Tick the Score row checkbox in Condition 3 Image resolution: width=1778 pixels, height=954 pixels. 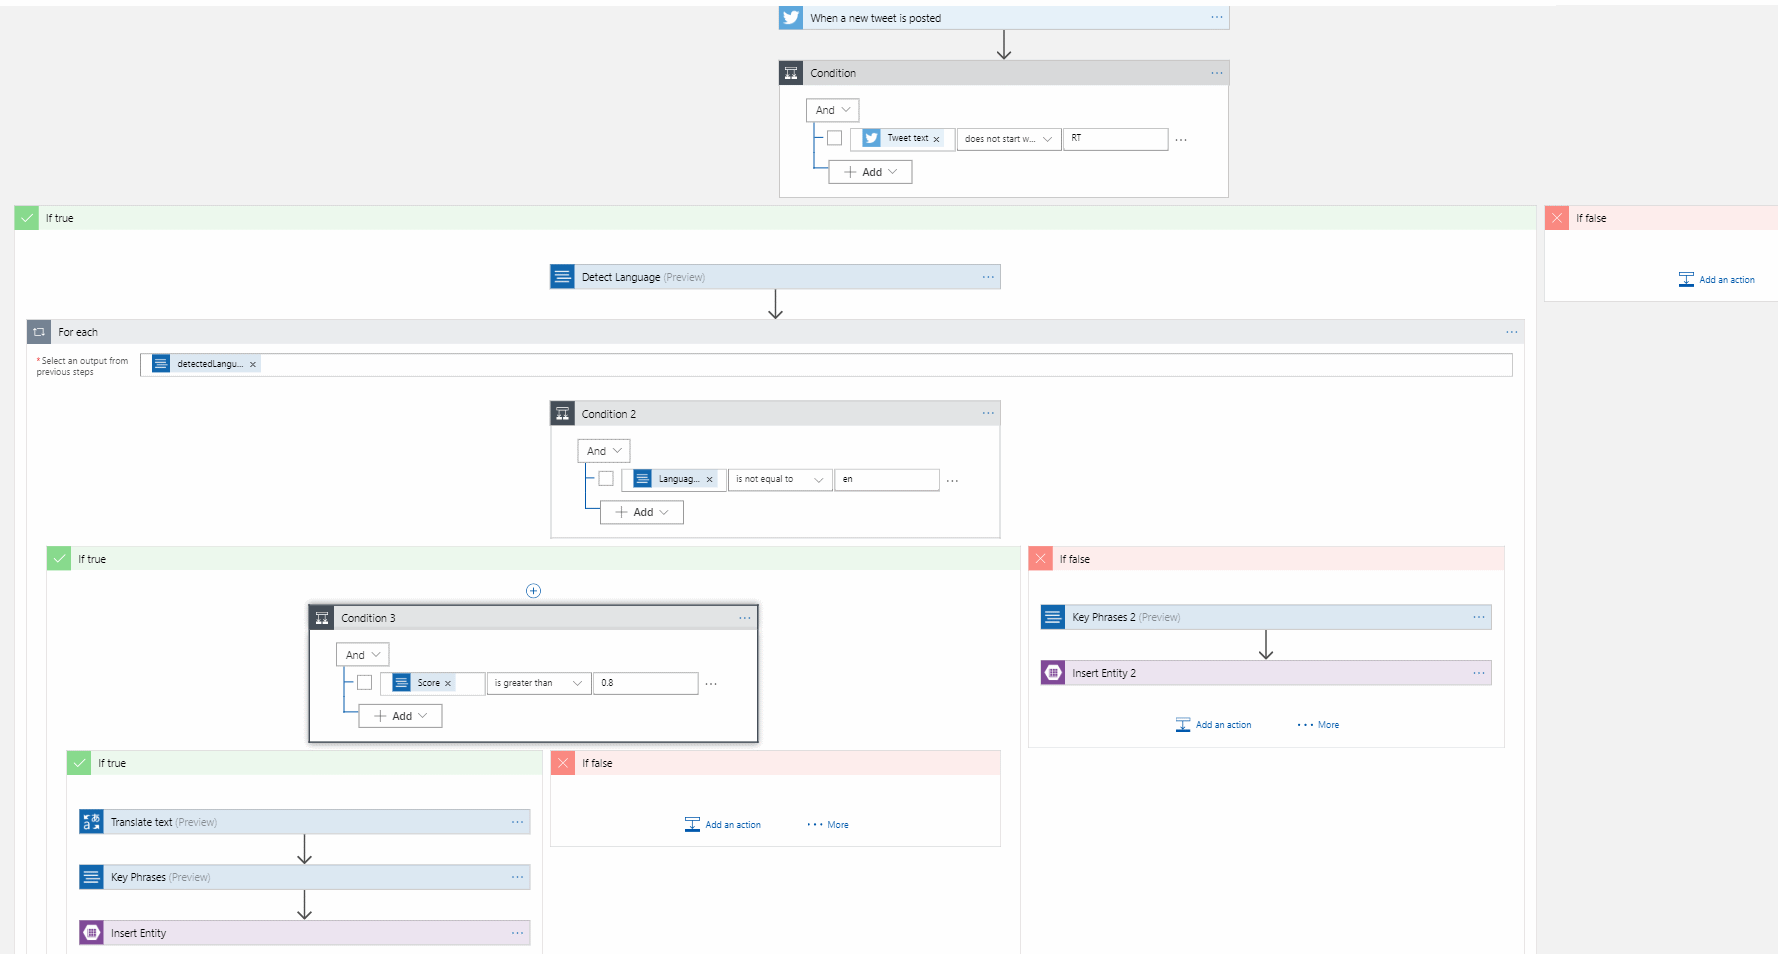coord(365,683)
